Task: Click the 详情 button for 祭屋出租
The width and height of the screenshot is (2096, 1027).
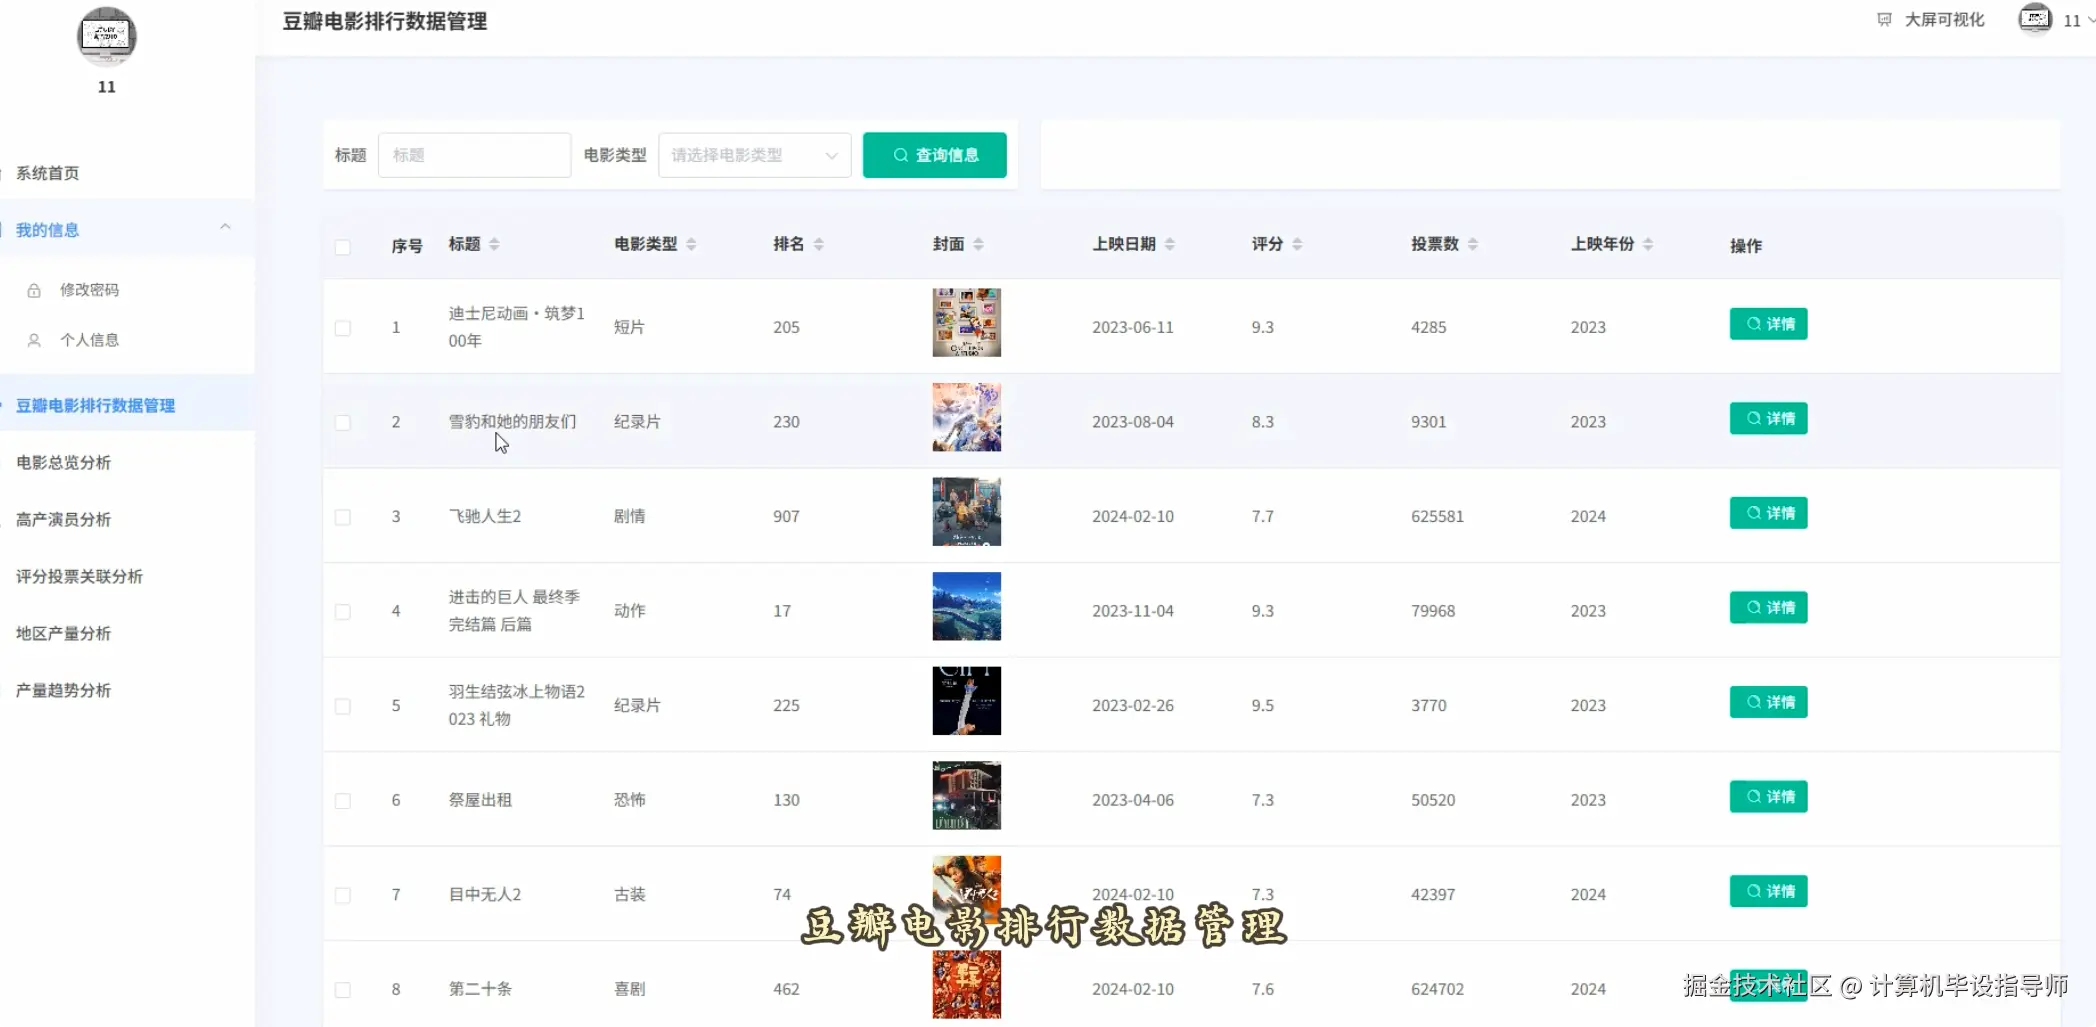Action: pyautogui.click(x=1767, y=796)
